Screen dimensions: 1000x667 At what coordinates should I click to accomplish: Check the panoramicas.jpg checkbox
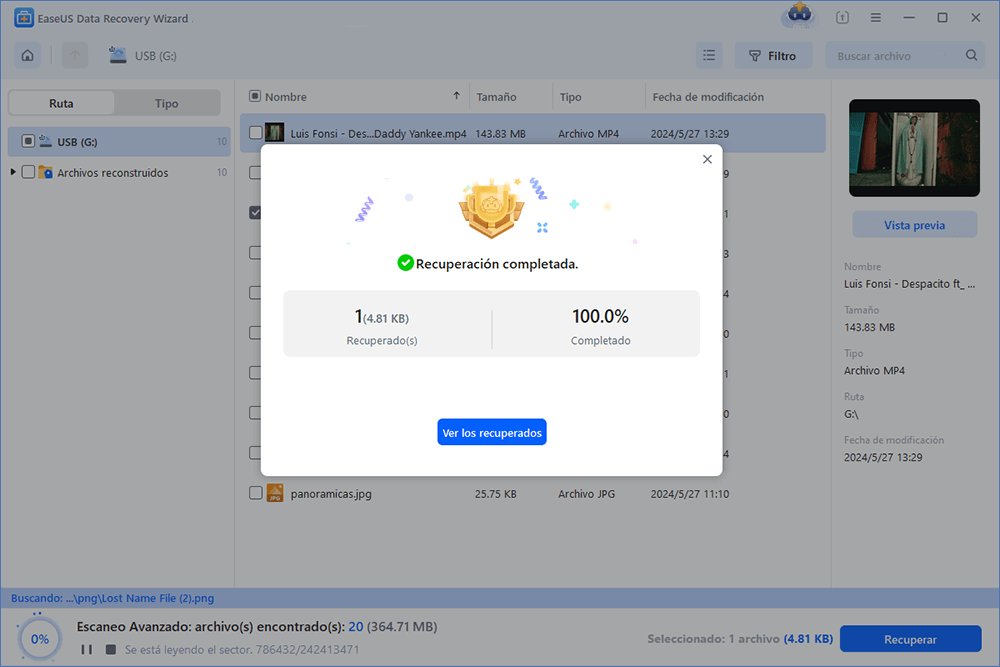coord(256,493)
